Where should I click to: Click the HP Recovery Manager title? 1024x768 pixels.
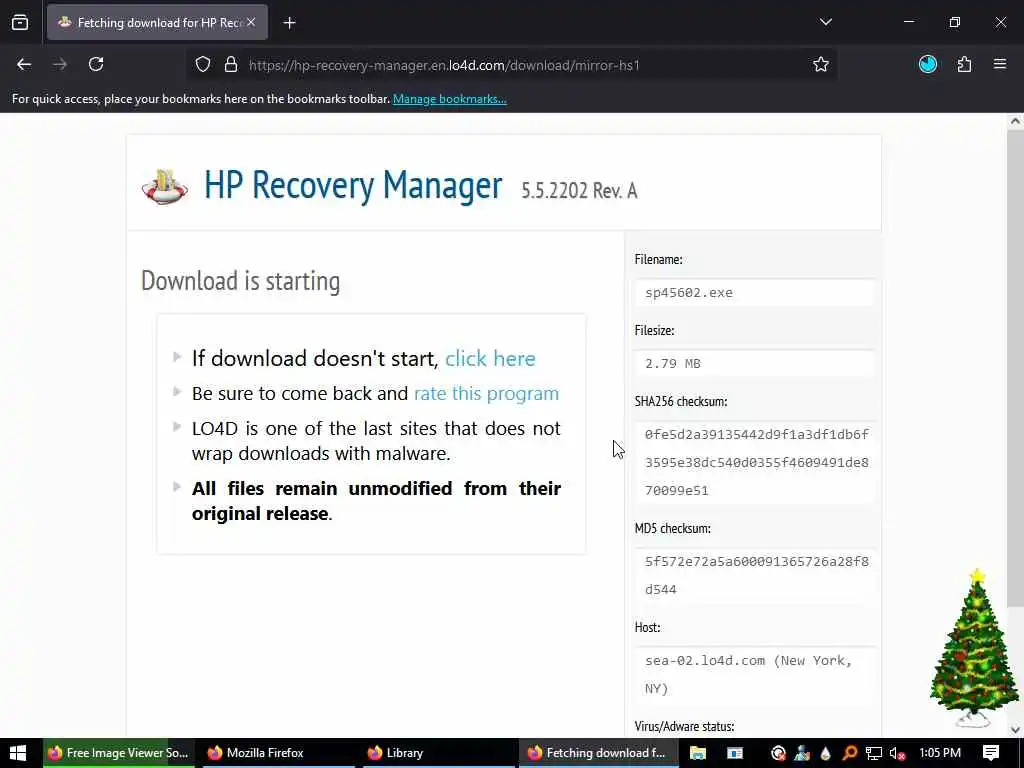[353, 185]
